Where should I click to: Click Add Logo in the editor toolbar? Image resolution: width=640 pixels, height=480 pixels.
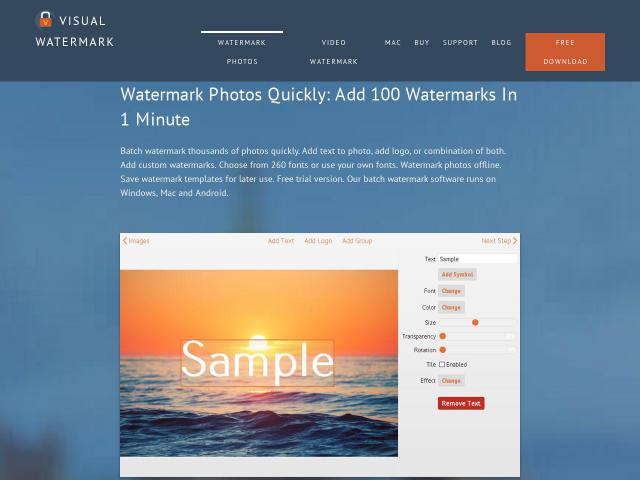coord(318,241)
